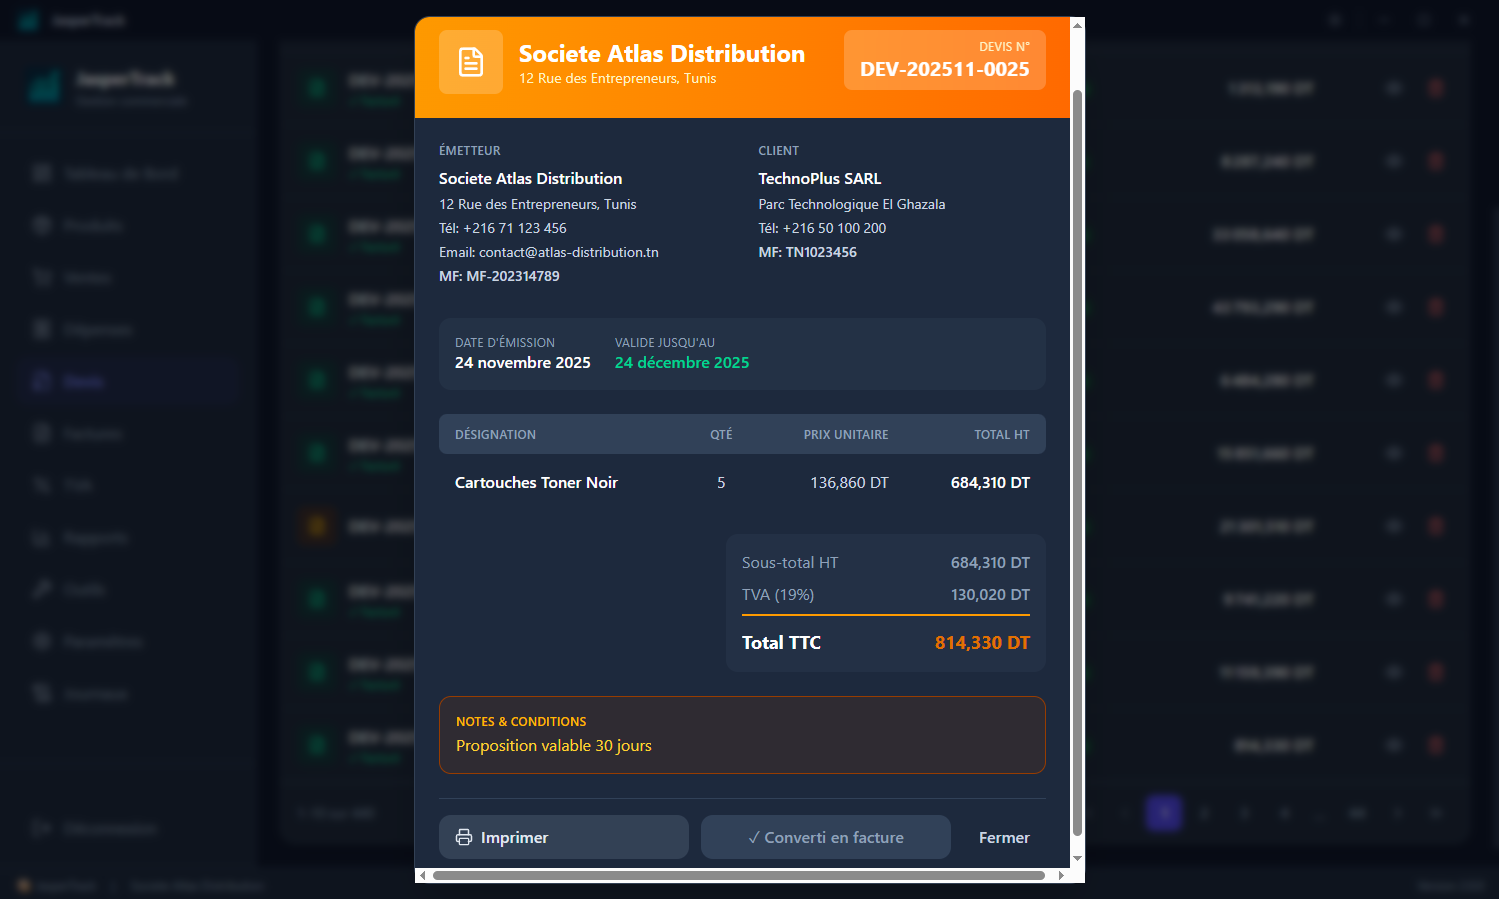Click the DEV-202511-0025 quote number badge
Image resolution: width=1499 pixels, height=899 pixels.
pyautogui.click(x=945, y=60)
